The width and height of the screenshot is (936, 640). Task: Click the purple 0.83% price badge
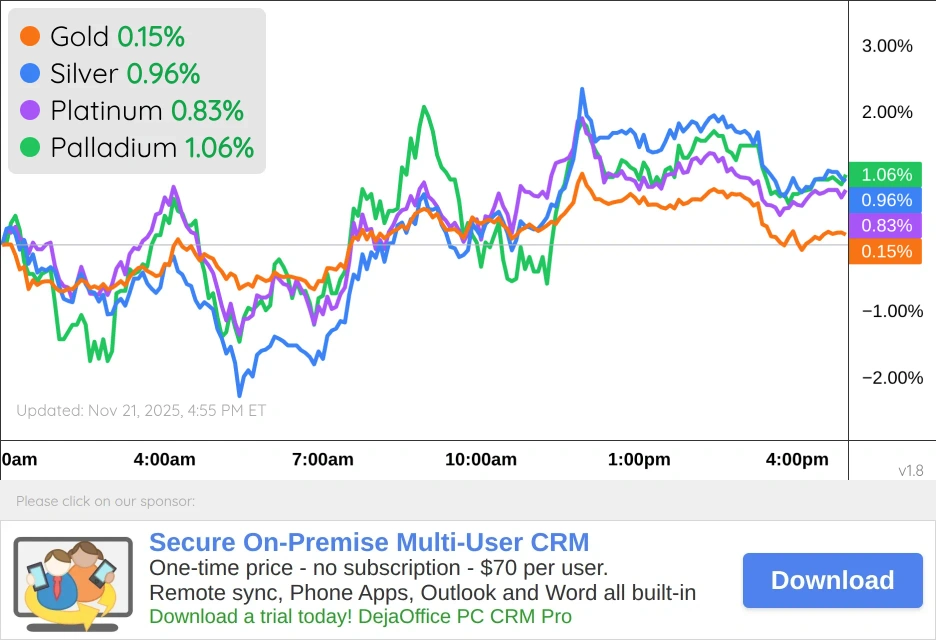point(886,226)
